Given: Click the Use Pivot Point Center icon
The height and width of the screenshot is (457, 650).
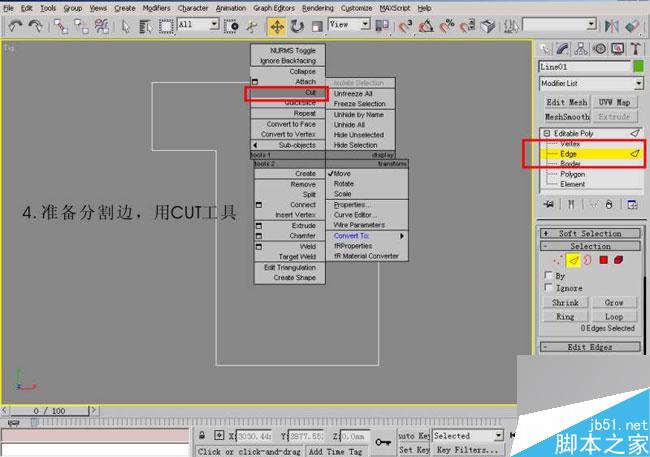Looking at the screenshot, I should pyautogui.click(x=382, y=26).
